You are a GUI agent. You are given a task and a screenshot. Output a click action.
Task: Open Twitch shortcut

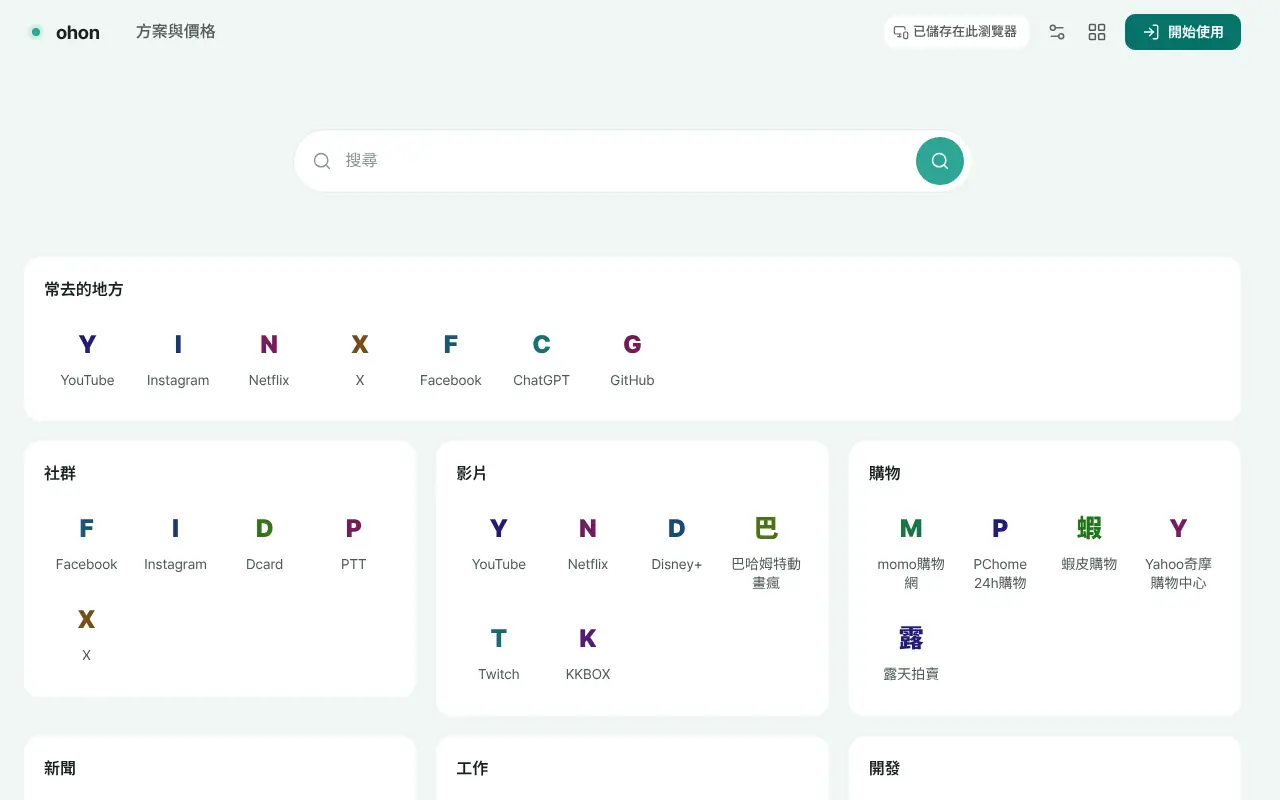coord(499,654)
